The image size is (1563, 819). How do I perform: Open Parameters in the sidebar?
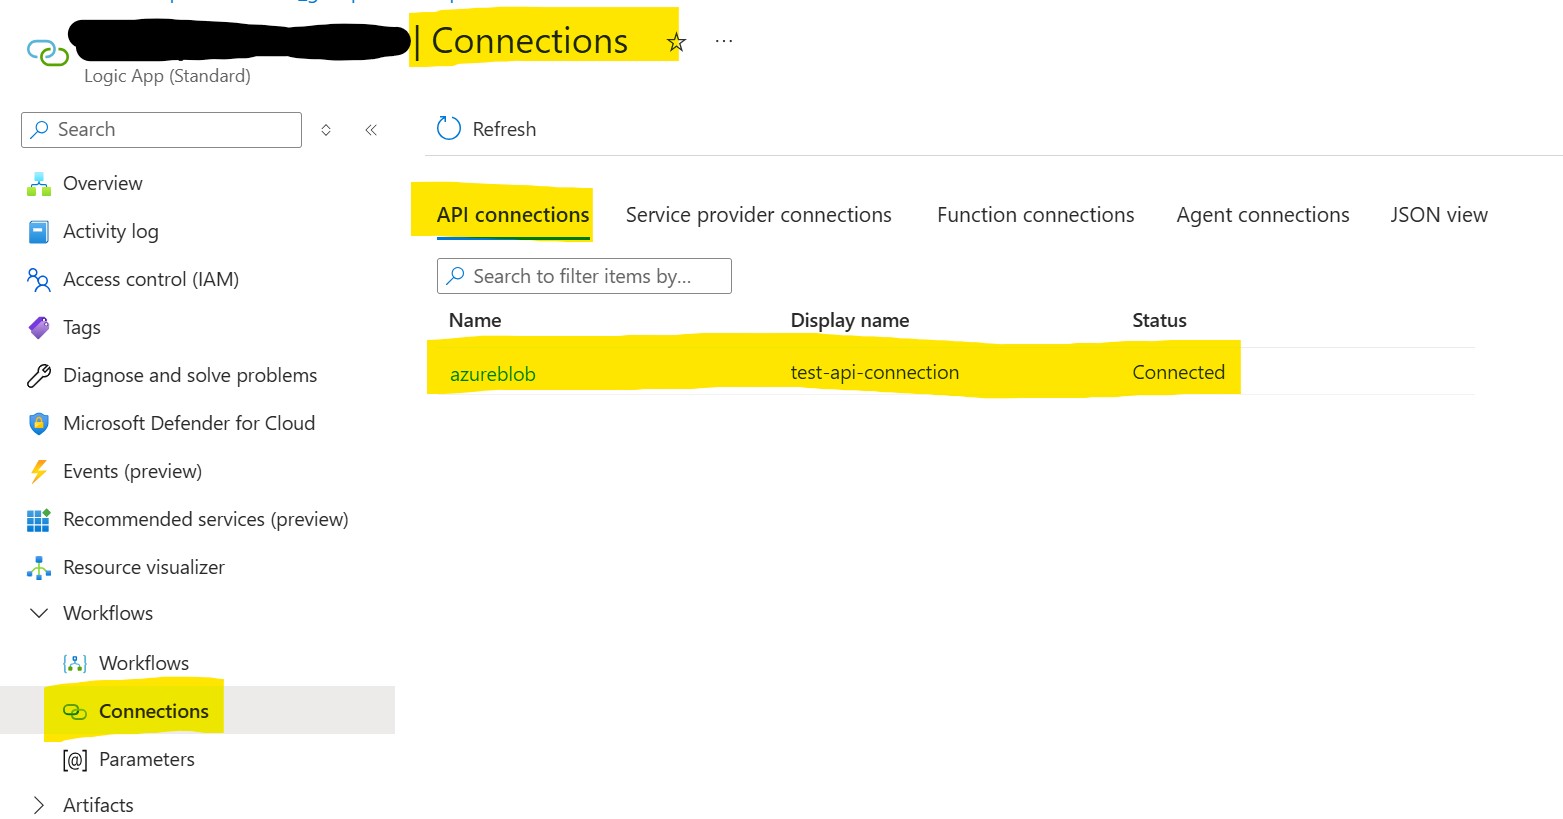coord(147,759)
